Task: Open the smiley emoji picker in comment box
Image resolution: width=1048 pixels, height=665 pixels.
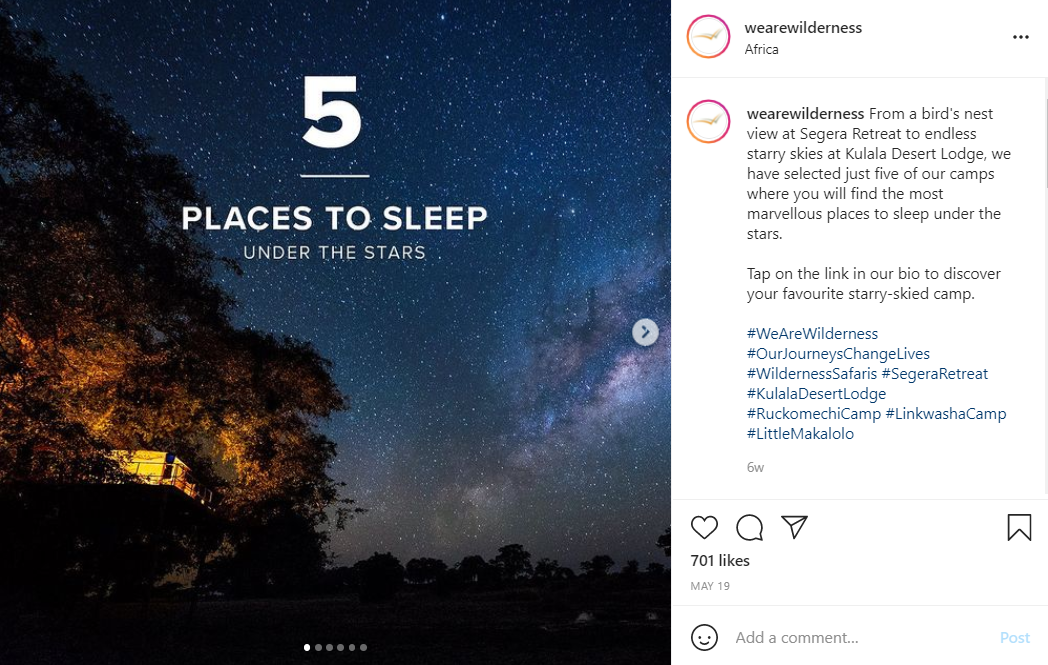Action: pyautogui.click(x=704, y=637)
